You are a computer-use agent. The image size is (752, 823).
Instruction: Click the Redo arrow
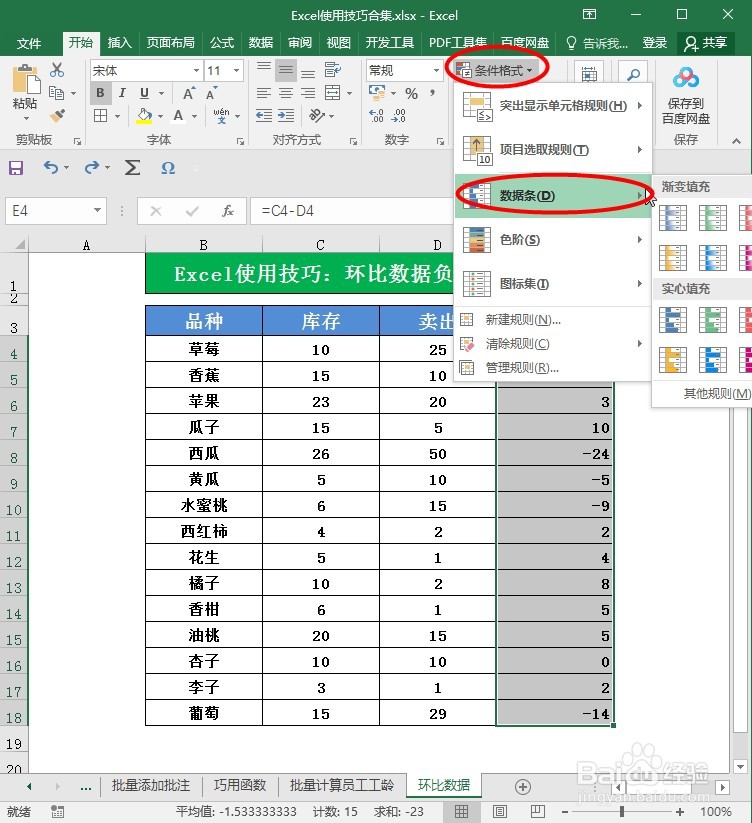point(92,167)
